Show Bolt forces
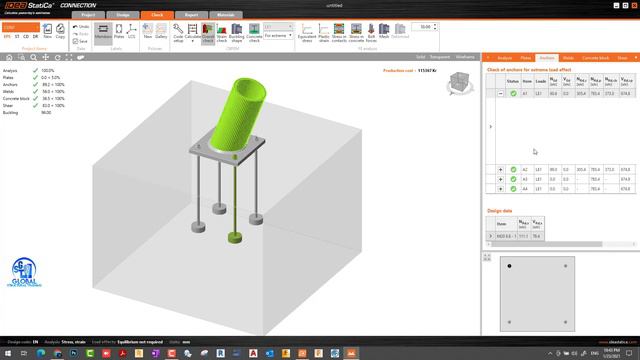The width and height of the screenshot is (640, 360). pyautogui.click(x=371, y=33)
